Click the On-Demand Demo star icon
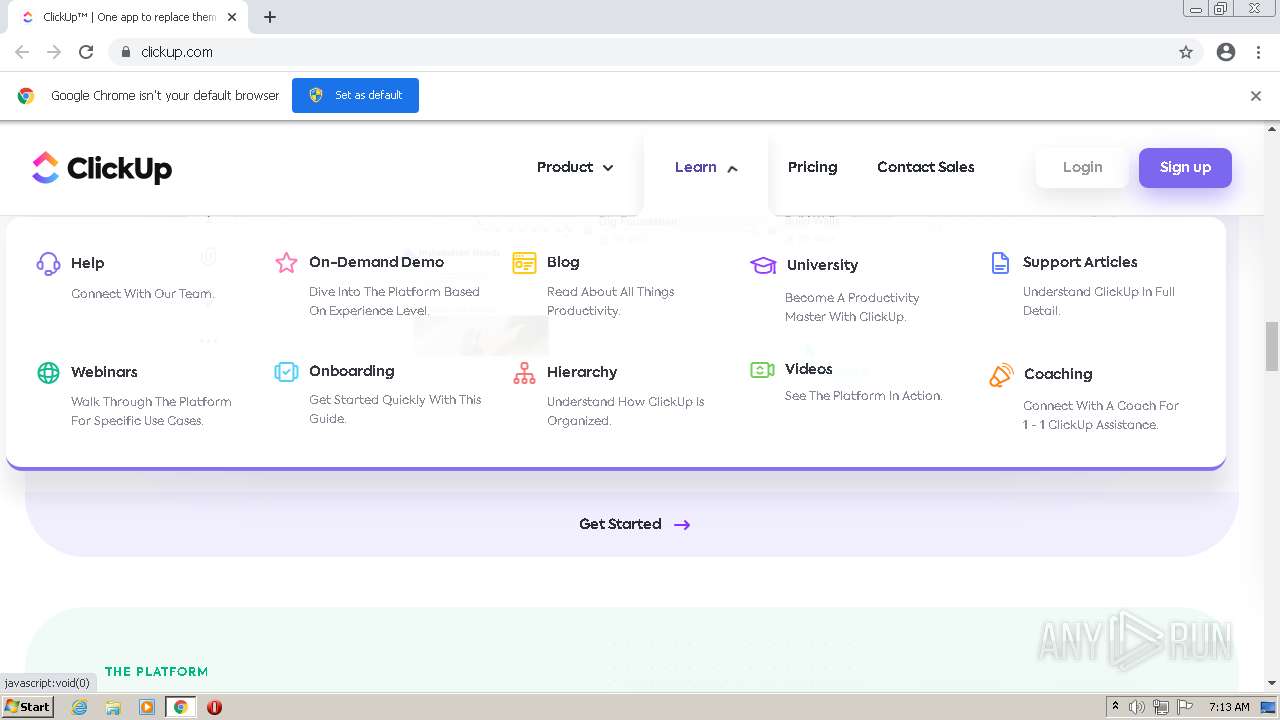Image resolution: width=1280 pixels, height=720 pixels. tap(286, 262)
